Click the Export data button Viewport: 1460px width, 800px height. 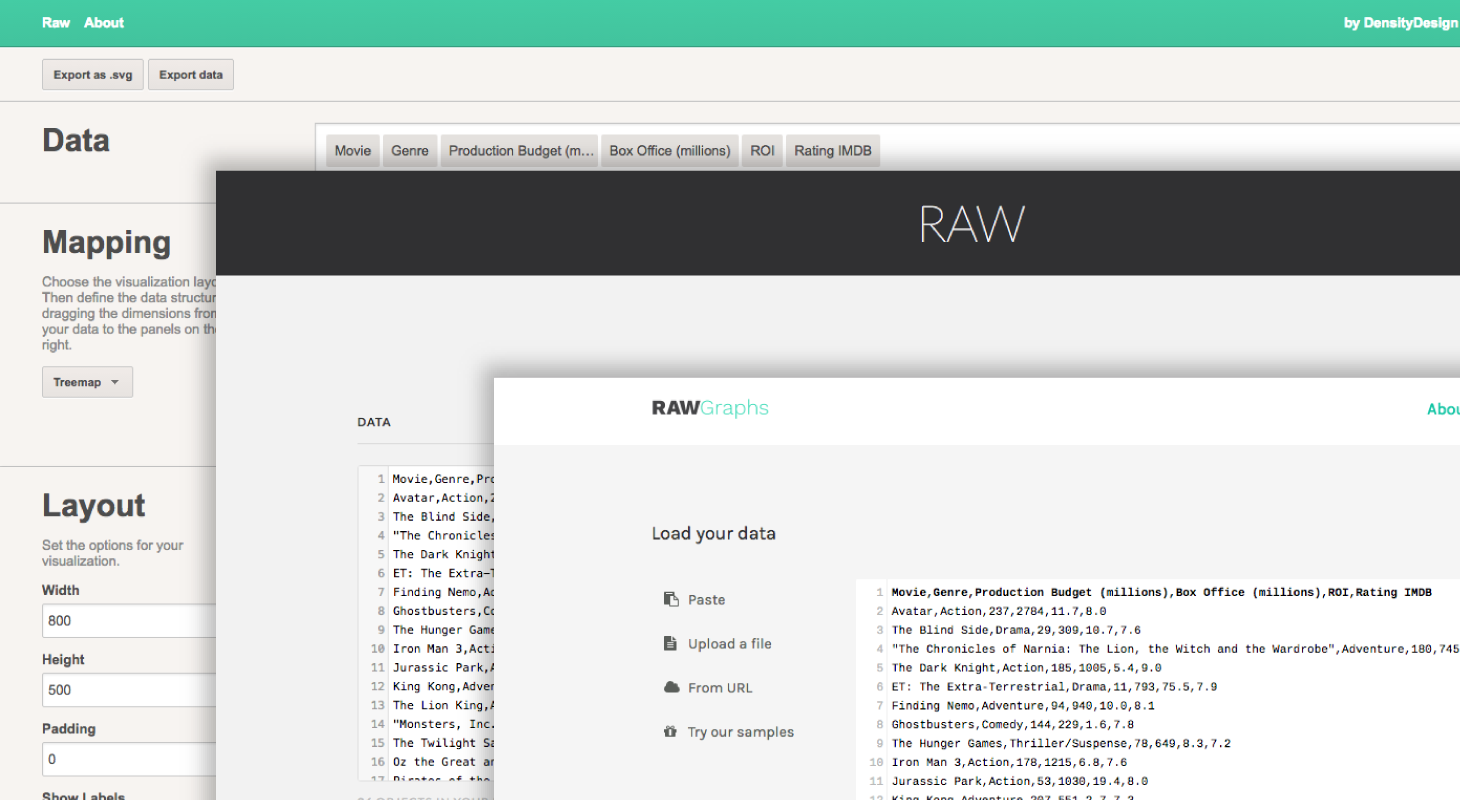point(191,75)
